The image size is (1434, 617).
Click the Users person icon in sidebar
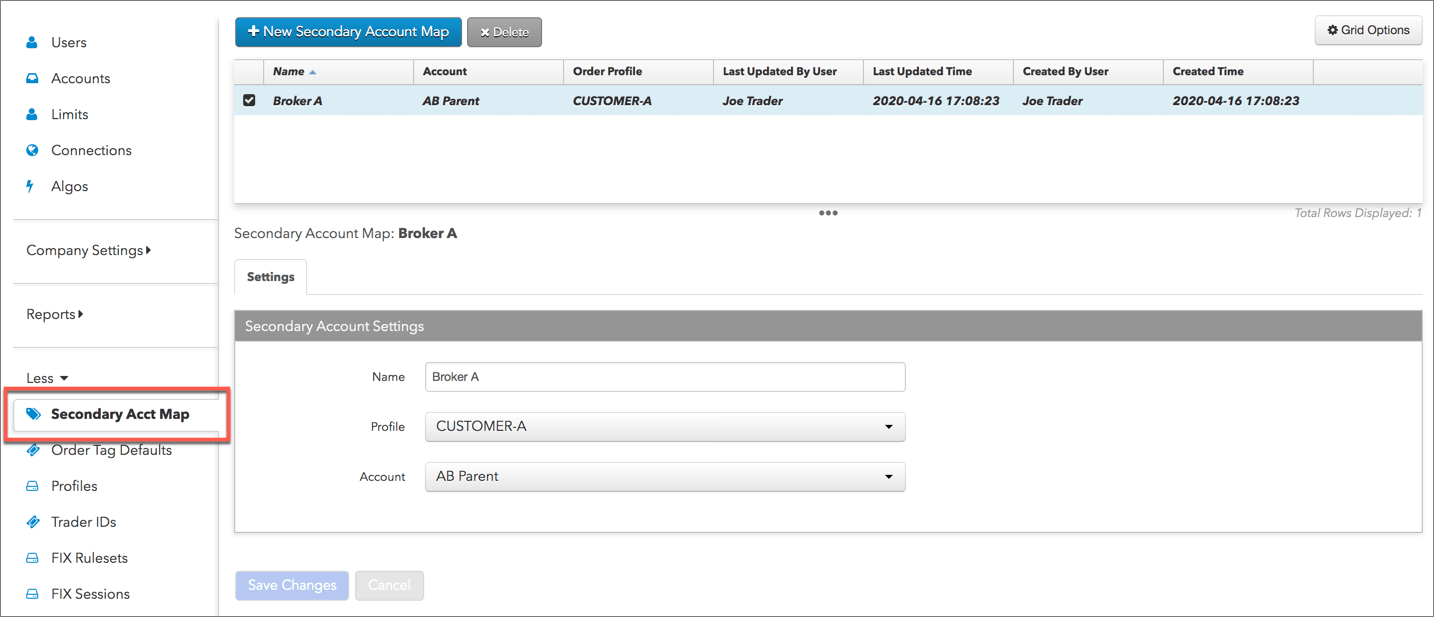click(32, 42)
